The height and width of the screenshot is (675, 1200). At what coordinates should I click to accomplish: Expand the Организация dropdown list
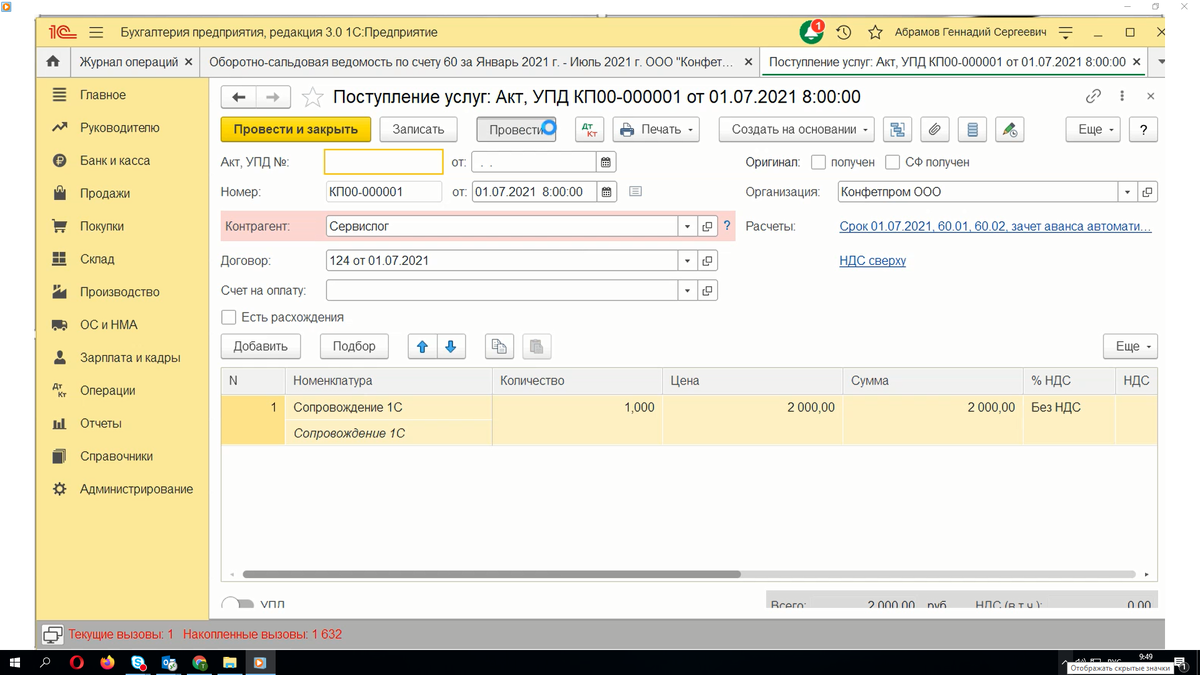point(1128,192)
